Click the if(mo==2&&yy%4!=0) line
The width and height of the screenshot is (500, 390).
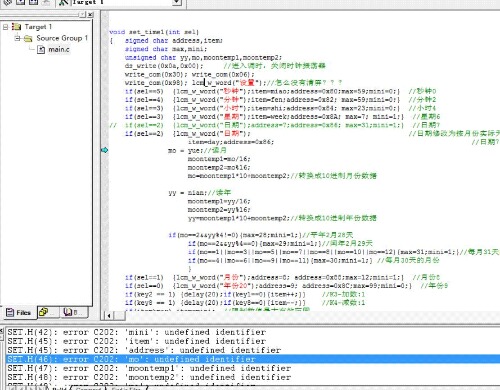260,235
